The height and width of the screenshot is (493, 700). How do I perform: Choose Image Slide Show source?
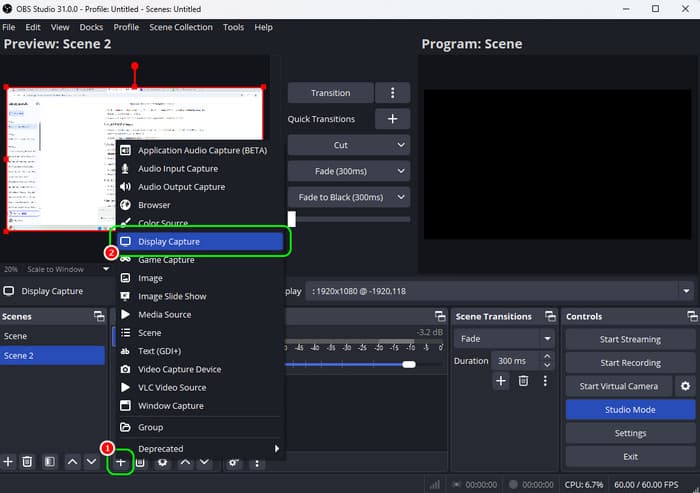point(200,296)
